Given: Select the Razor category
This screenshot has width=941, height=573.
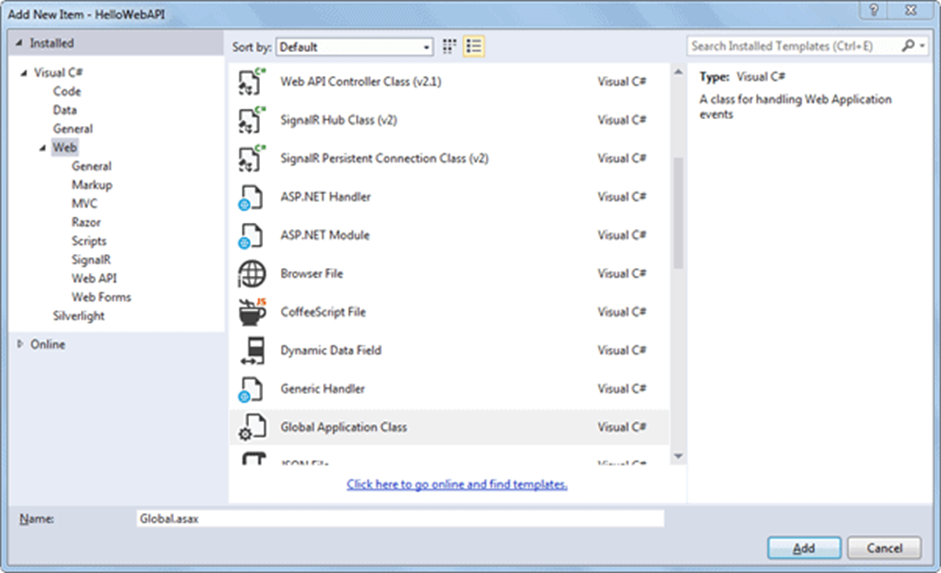Looking at the screenshot, I should (x=86, y=222).
